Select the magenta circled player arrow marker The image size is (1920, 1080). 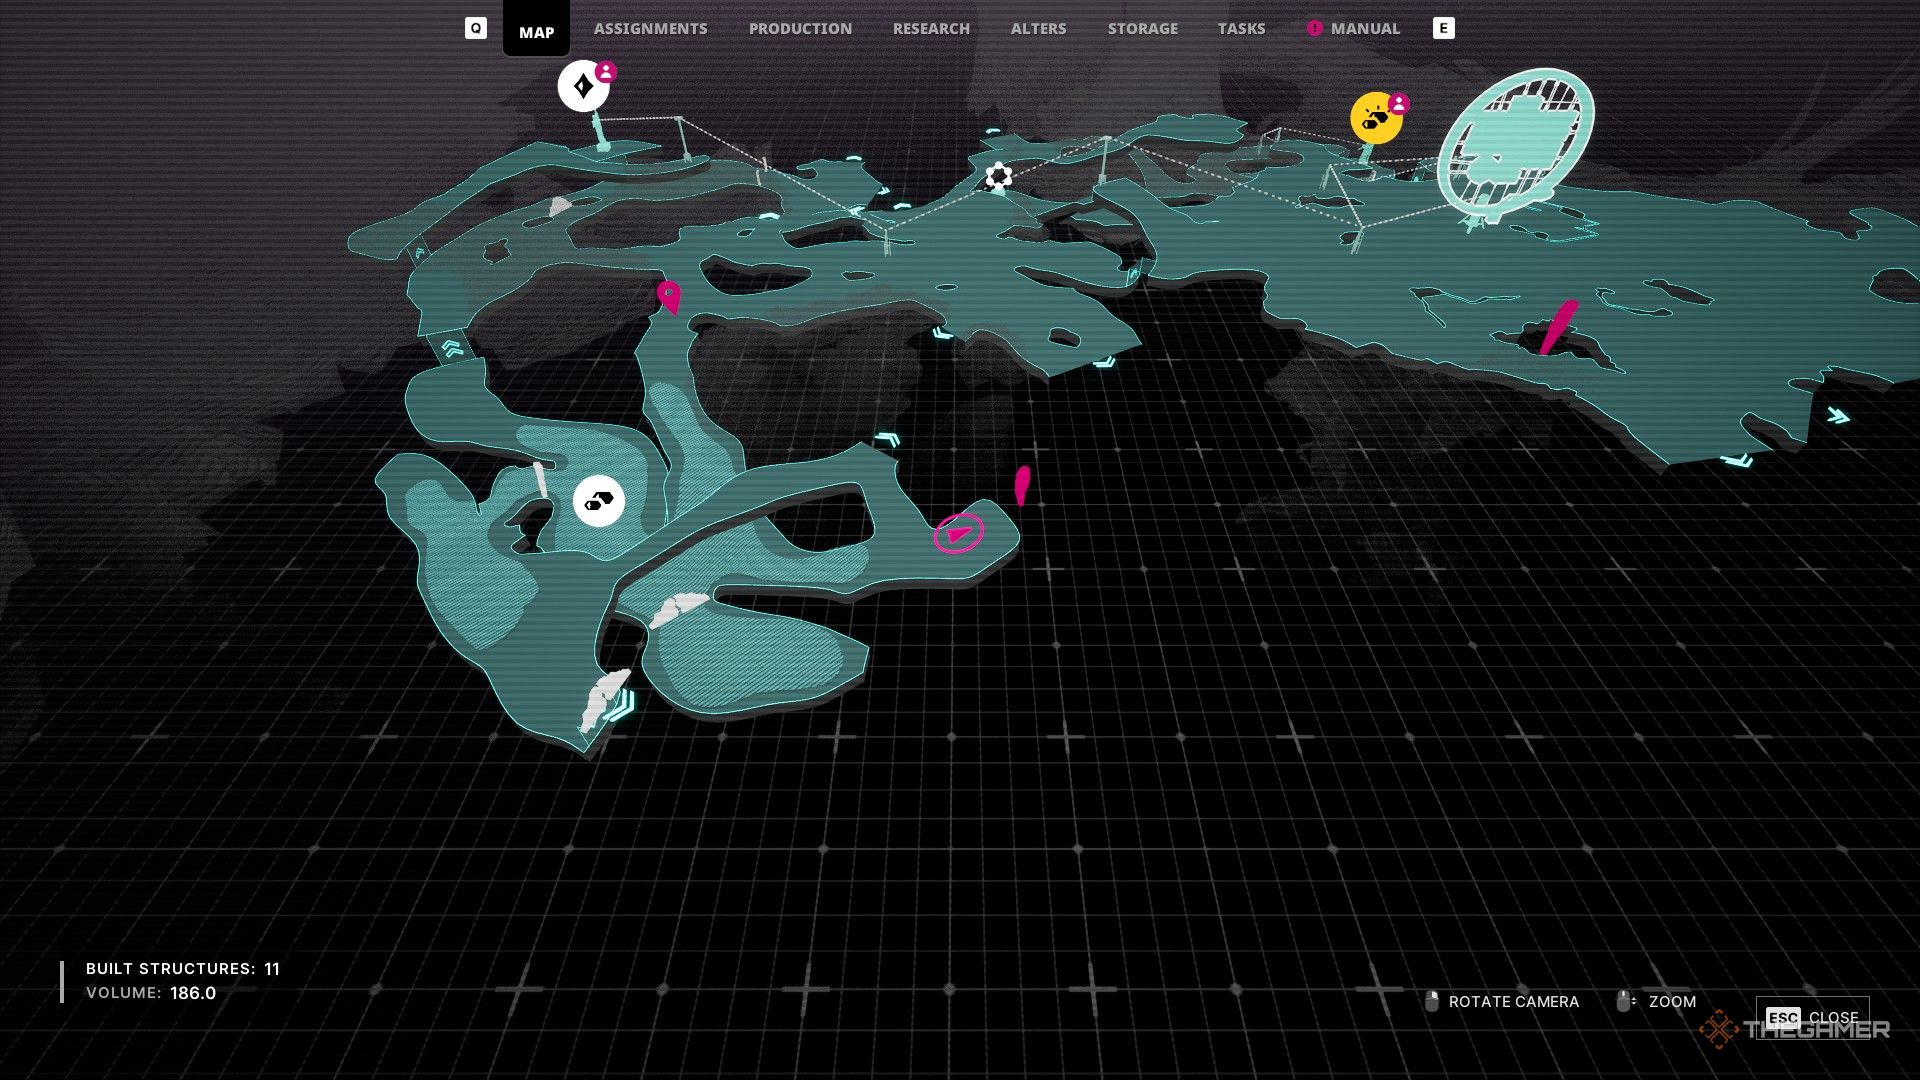pyautogui.click(x=959, y=533)
